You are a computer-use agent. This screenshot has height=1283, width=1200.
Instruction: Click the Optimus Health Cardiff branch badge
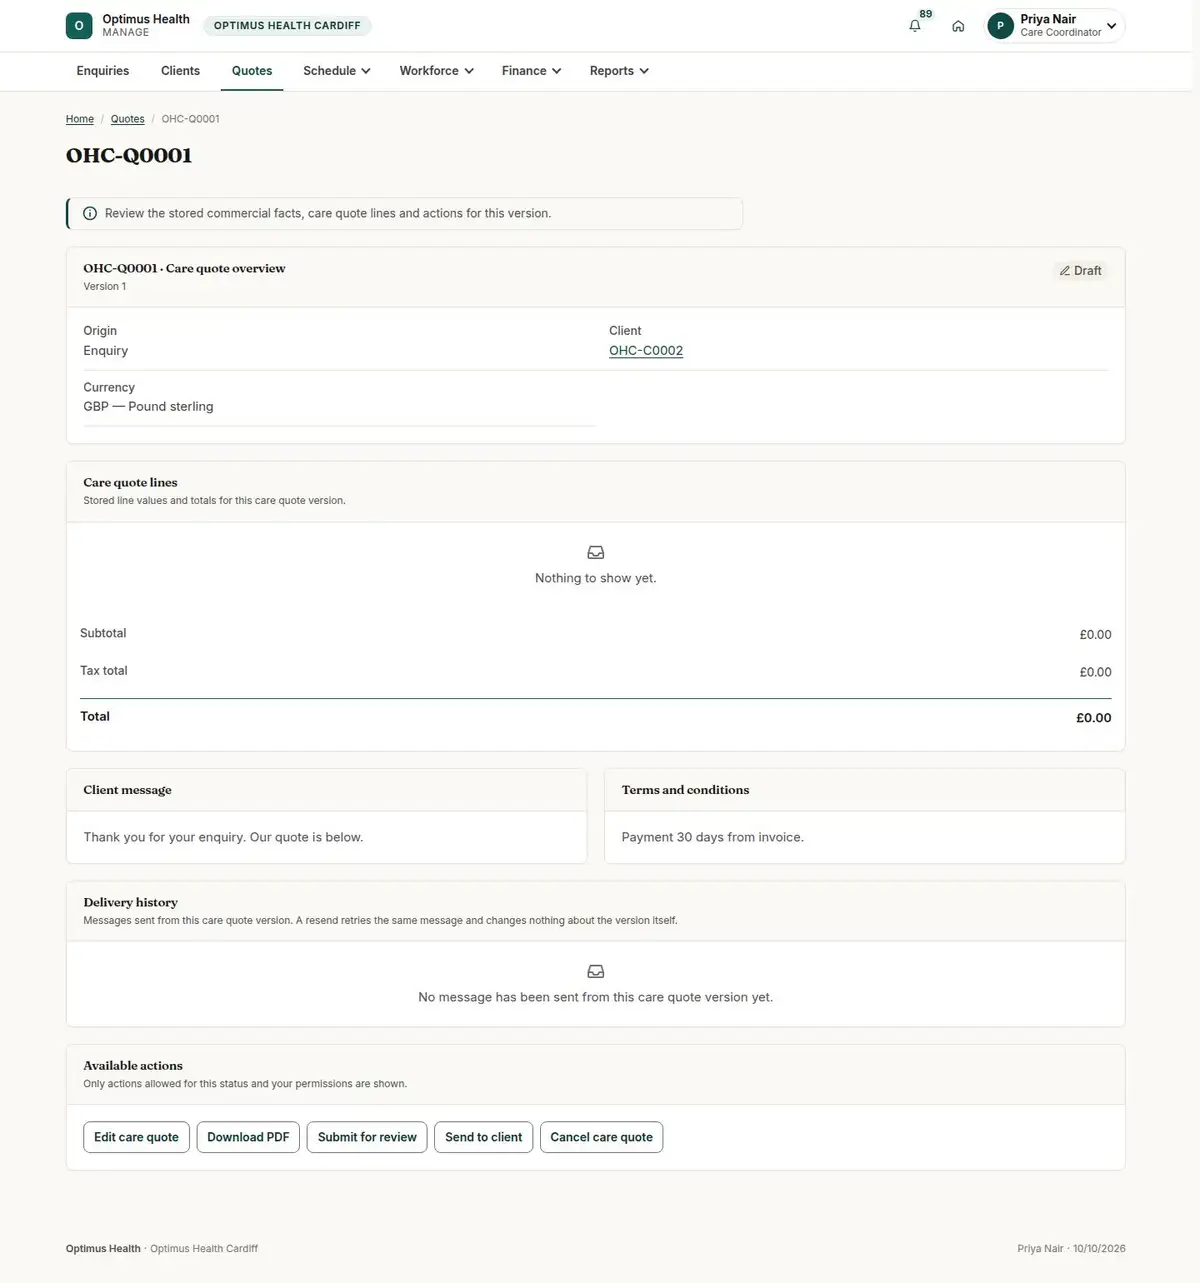click(x=287, y=26)
